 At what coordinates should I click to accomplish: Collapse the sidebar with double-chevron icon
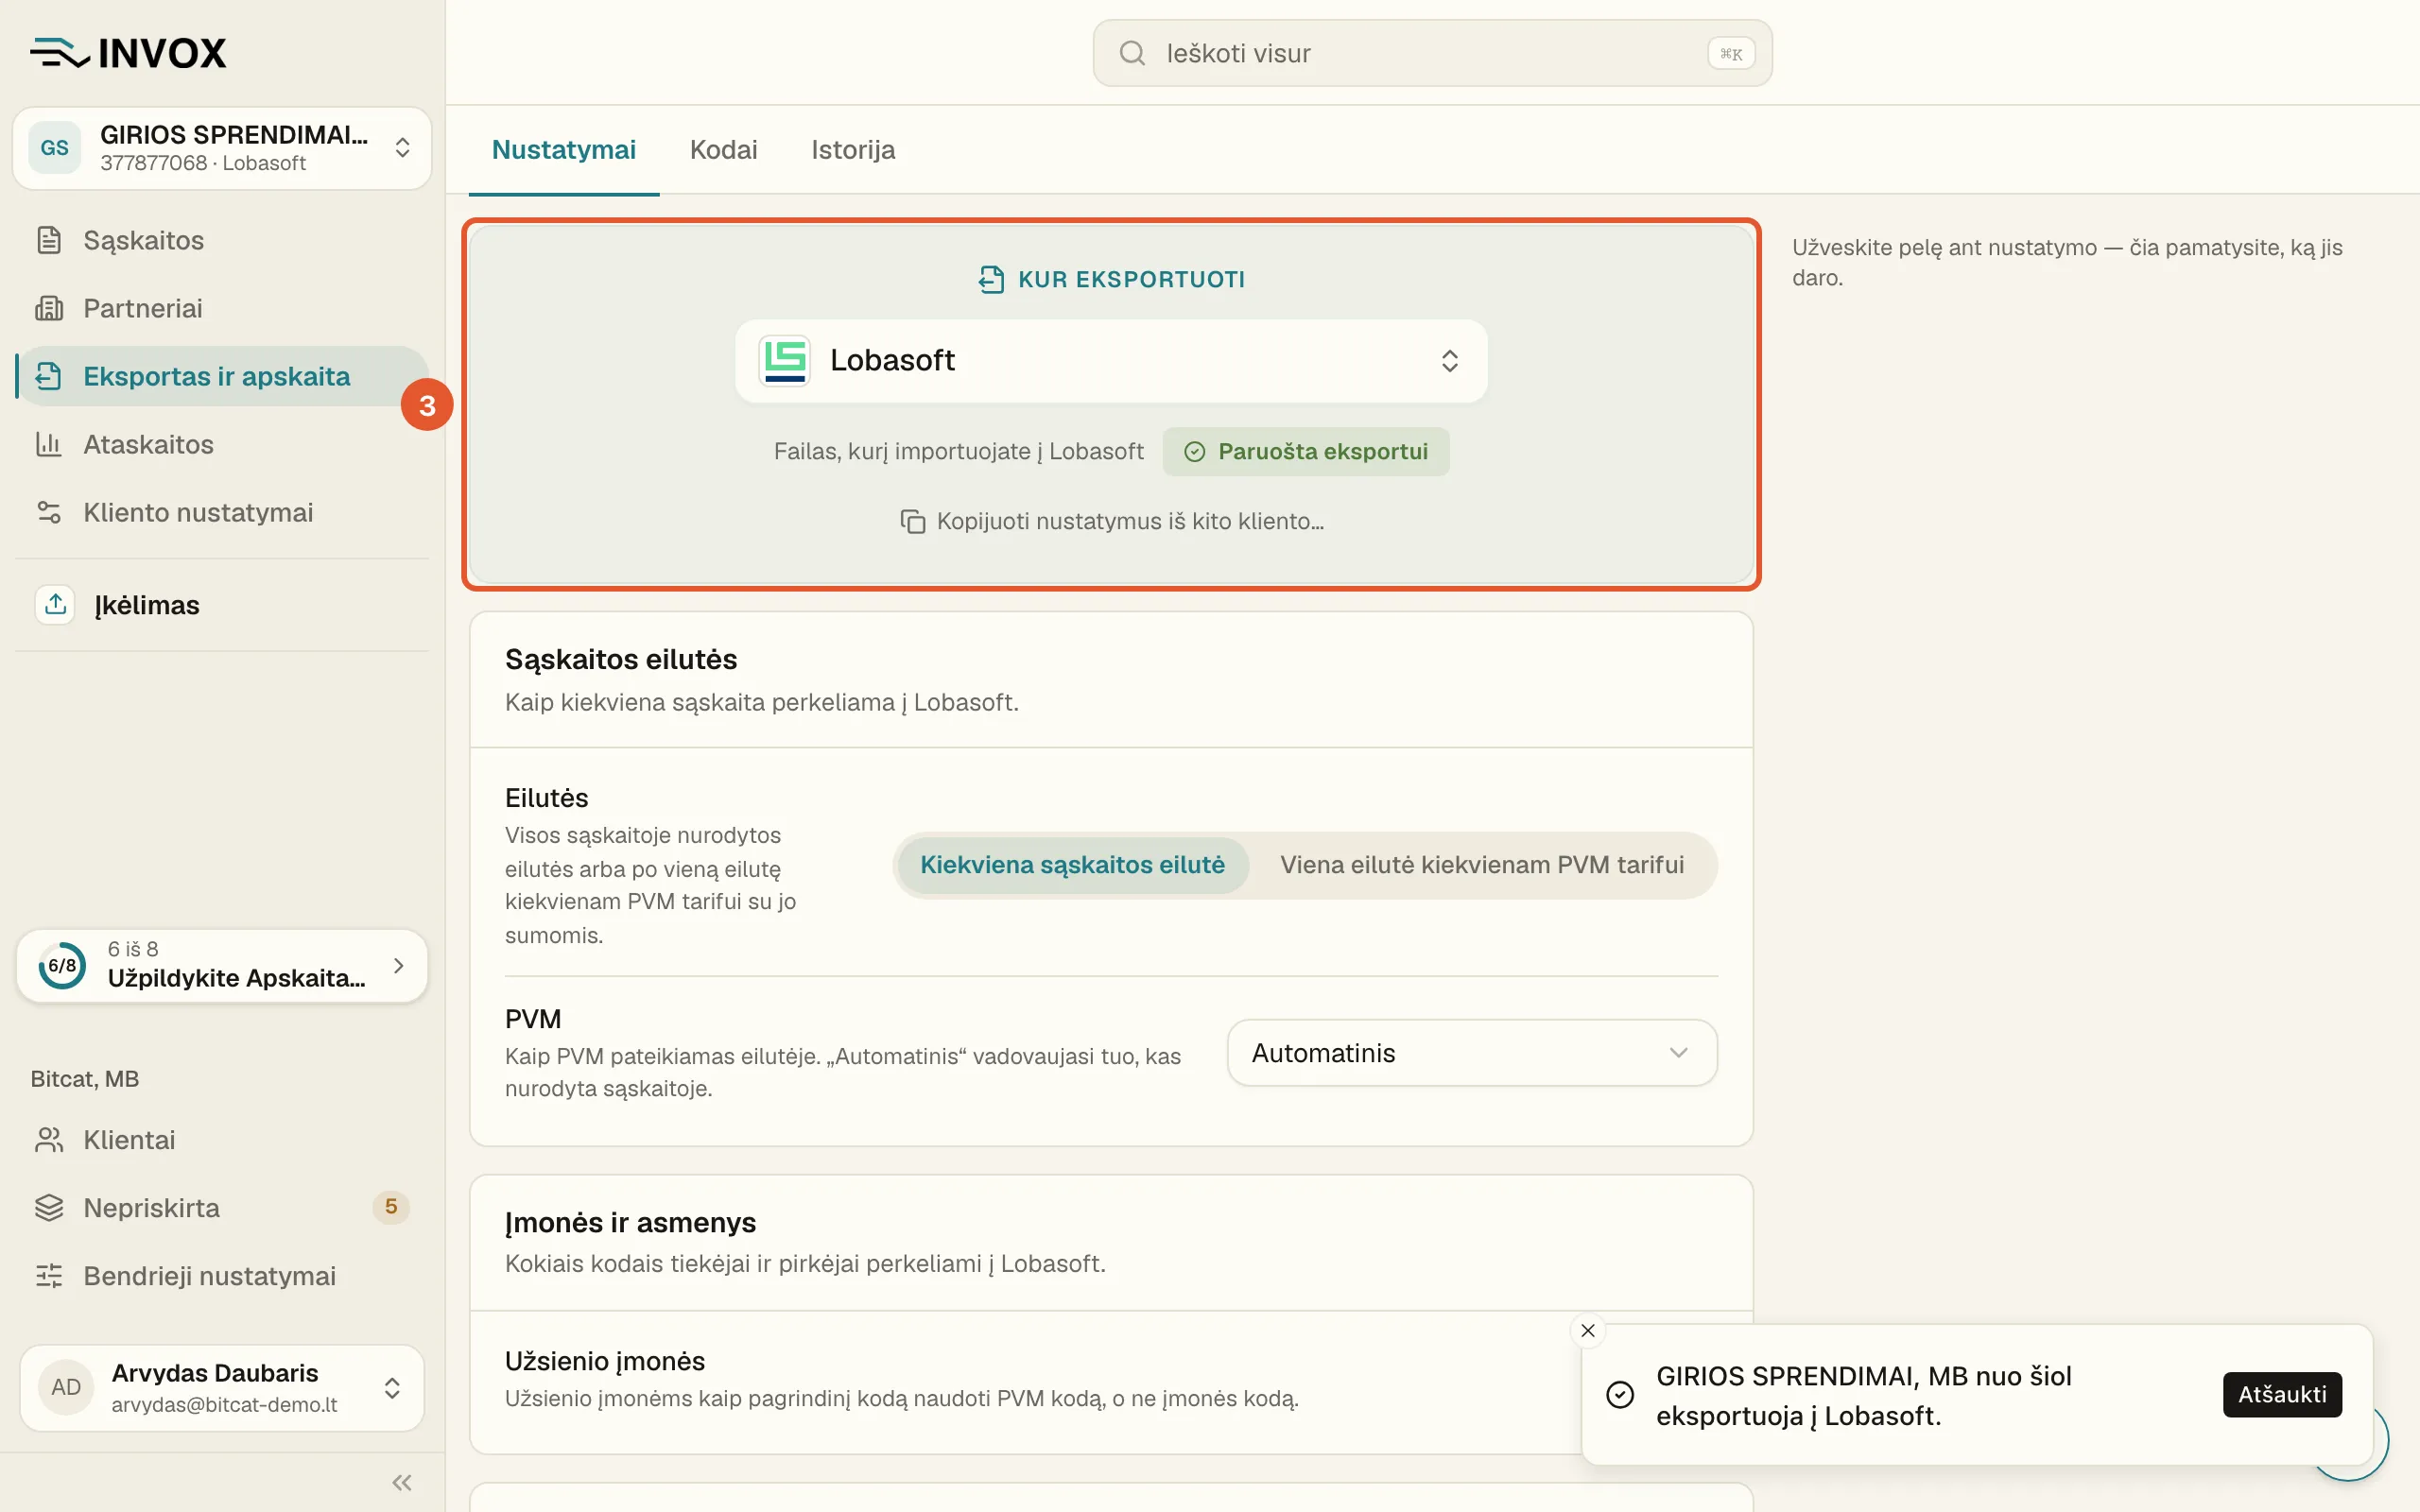[402, 1482]
